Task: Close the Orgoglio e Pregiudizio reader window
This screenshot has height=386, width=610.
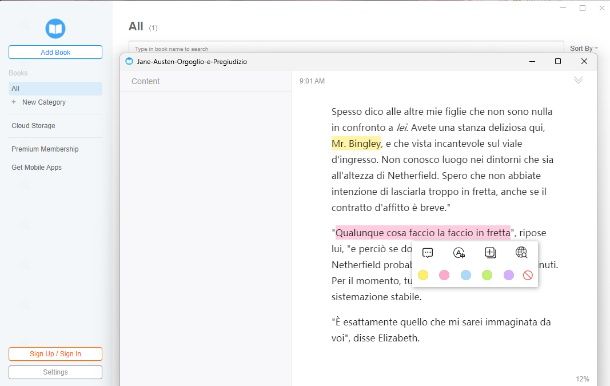Action: coord(584,61)
